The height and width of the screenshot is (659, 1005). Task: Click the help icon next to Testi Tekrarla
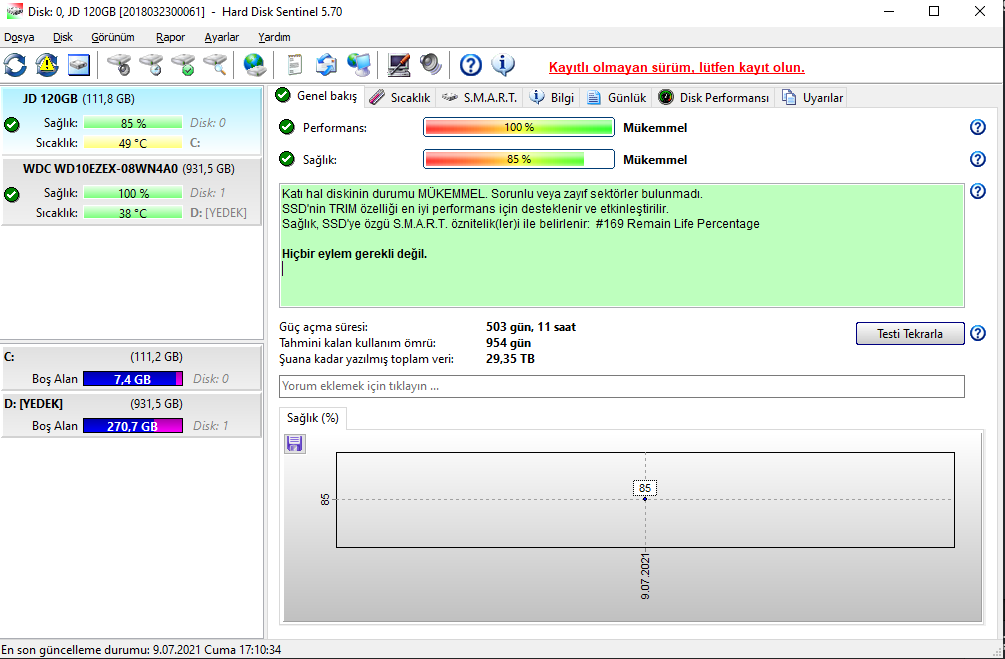click(x=977, y=333)
